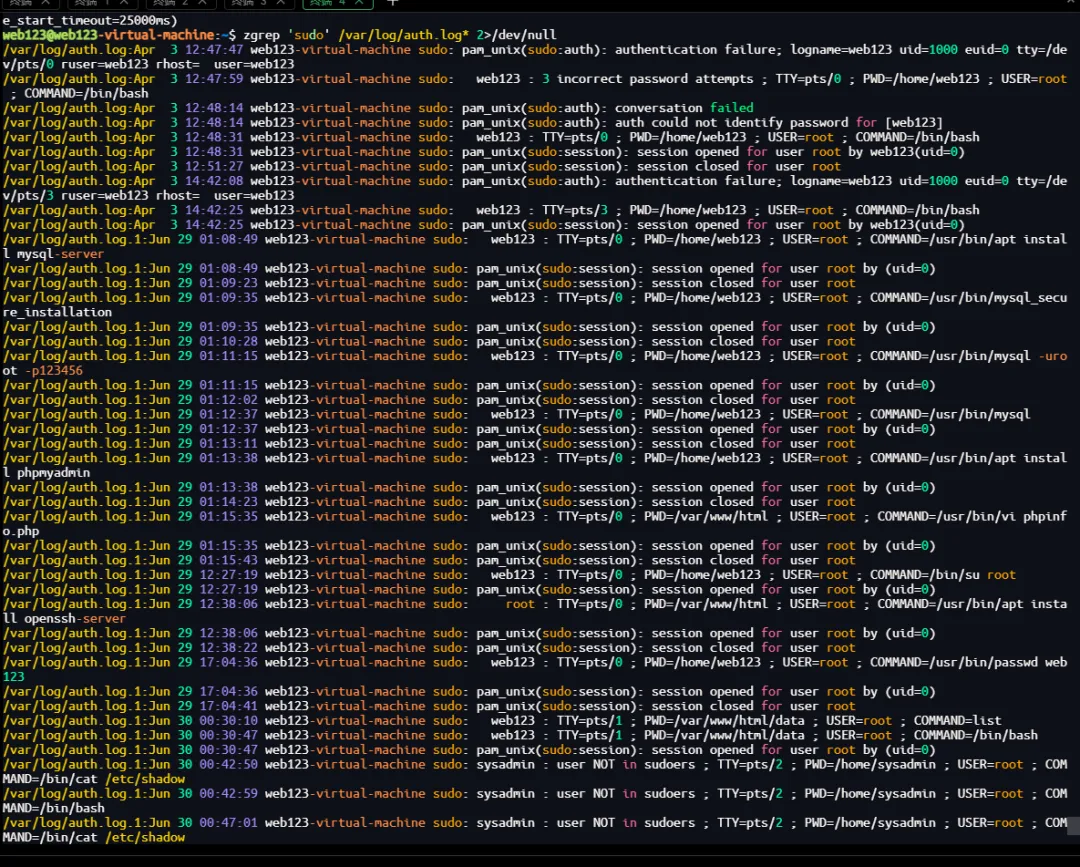Click uid=1000 in the 12:47:47 line
The height and width of the screenshot is (867, 1080).
coord(928,50)
